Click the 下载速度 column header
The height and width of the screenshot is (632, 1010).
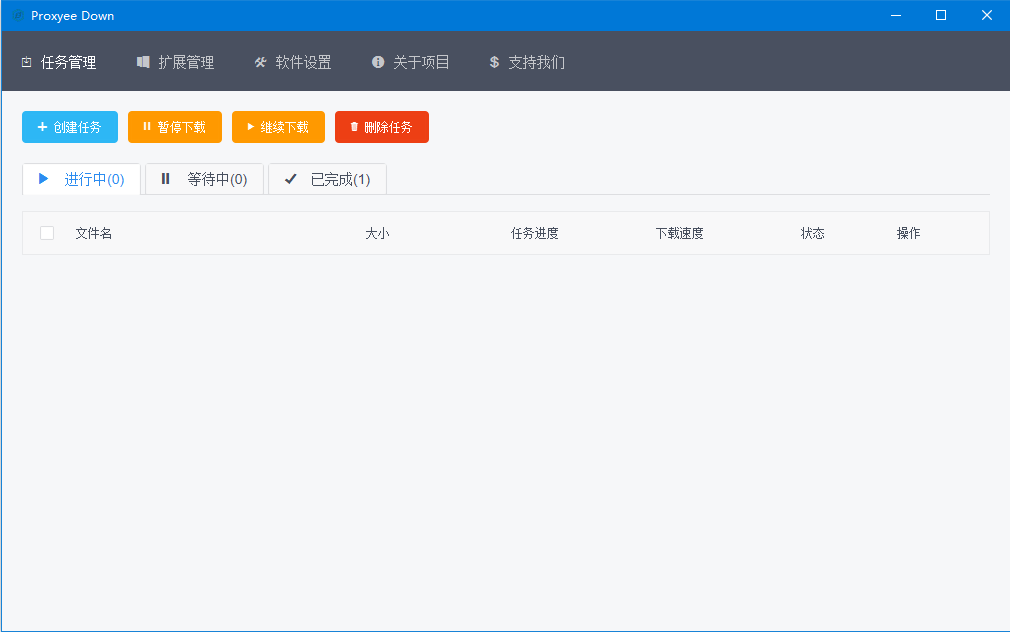pos(679,233)
